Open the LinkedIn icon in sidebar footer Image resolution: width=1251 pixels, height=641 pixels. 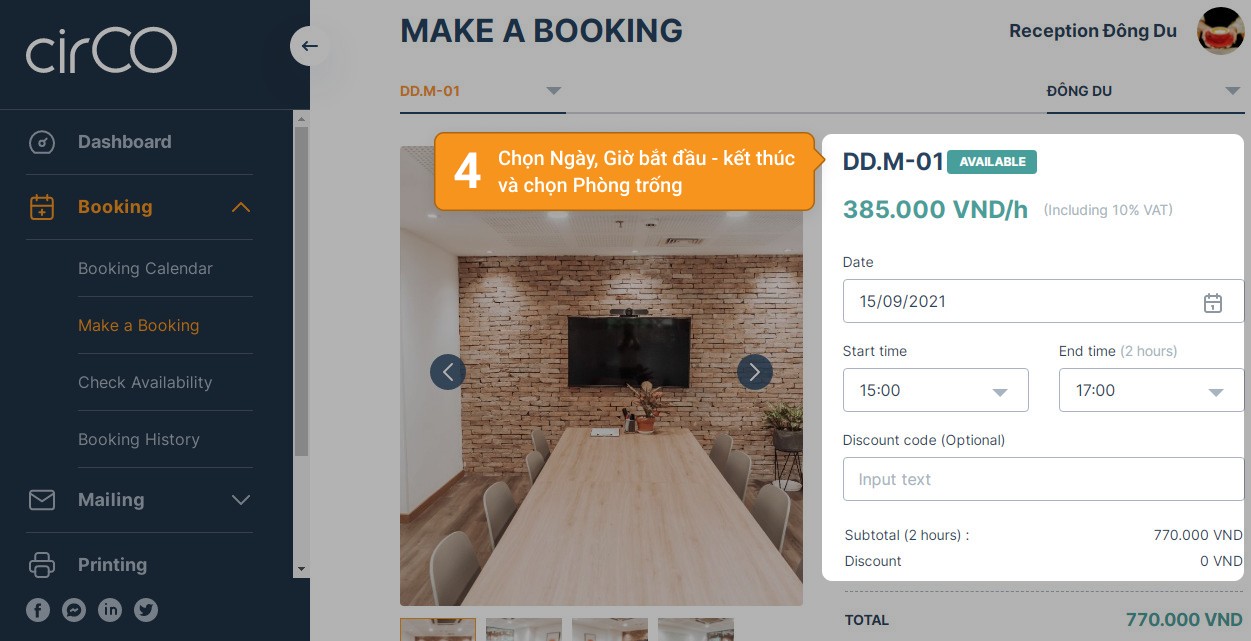point(110,609)
